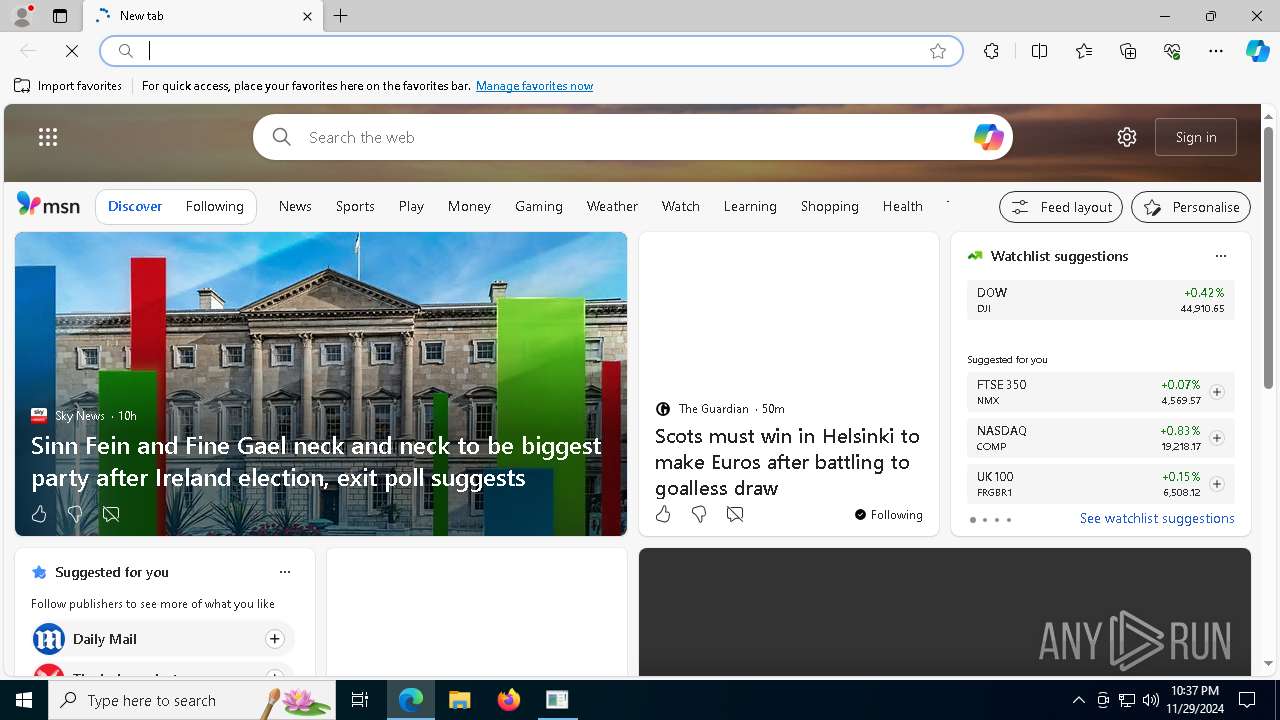Open Task View on taskbar

tap(360, 700)
